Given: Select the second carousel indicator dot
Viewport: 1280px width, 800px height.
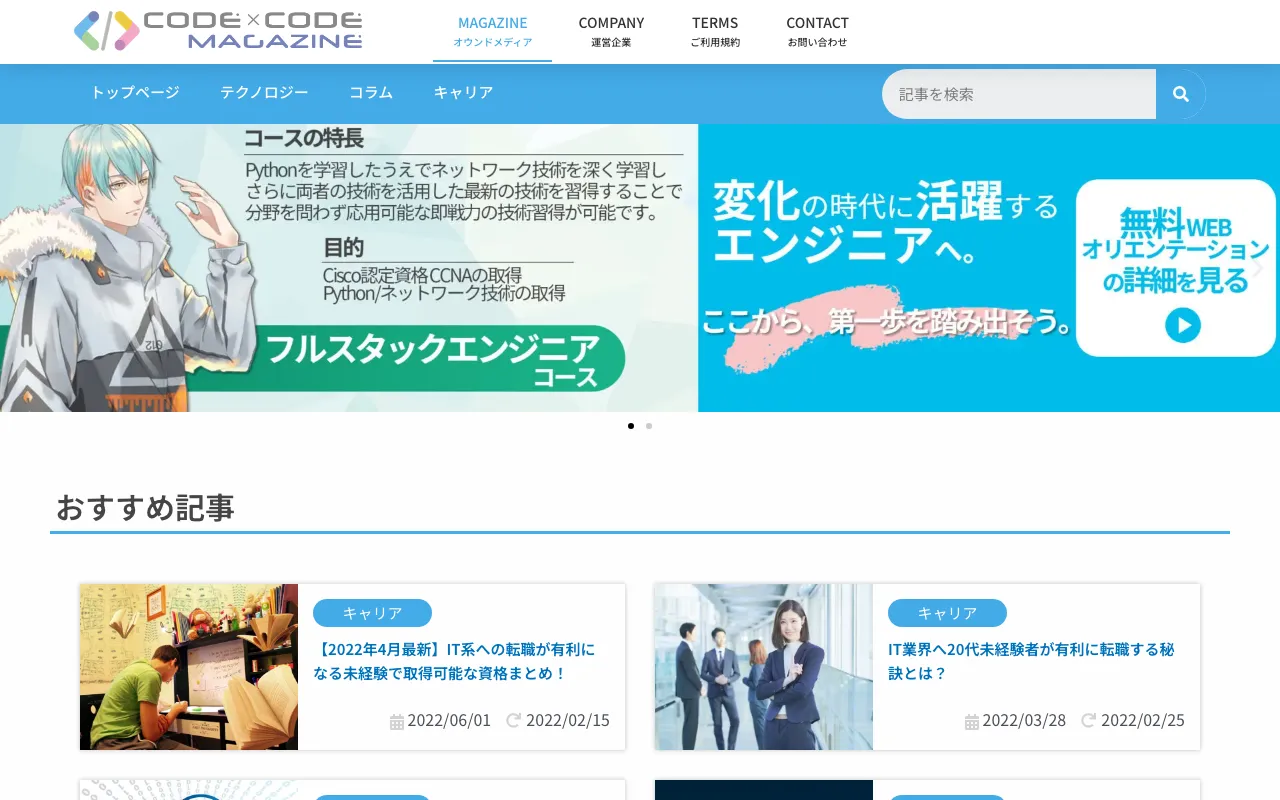Looking at the screenshot, I should click(649, 425).
